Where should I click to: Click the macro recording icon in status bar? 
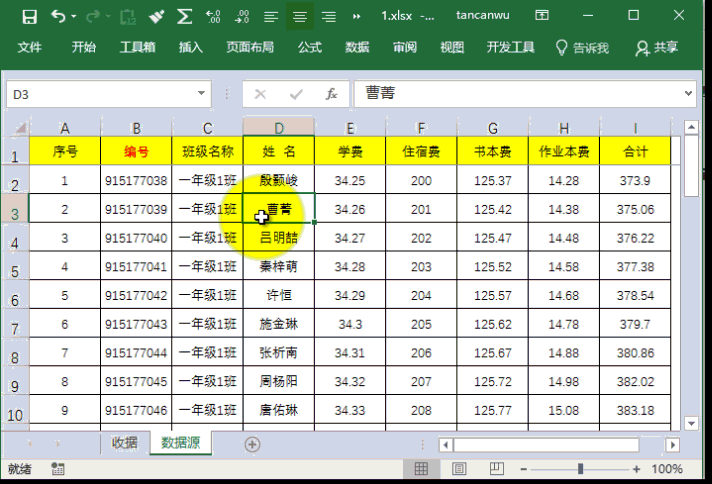58,469
